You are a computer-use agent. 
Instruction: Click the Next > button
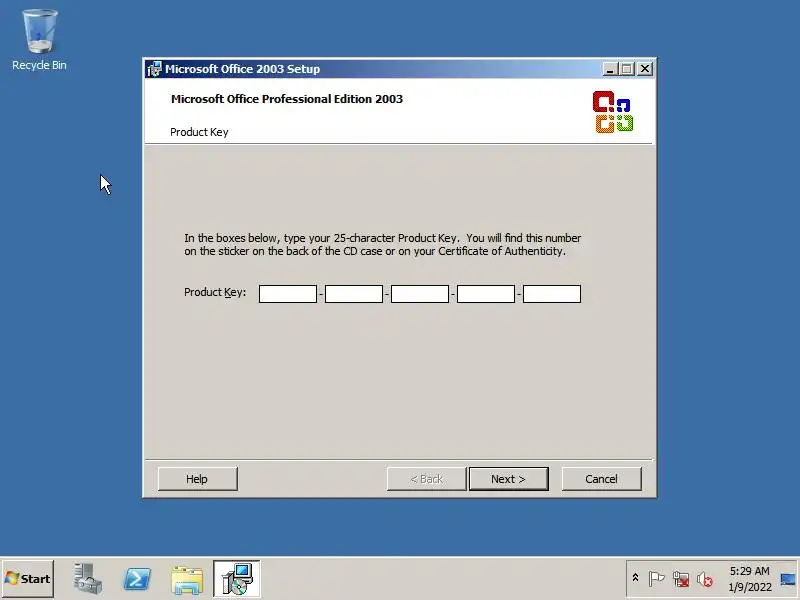pyautogui.click(x=509, y=479)
